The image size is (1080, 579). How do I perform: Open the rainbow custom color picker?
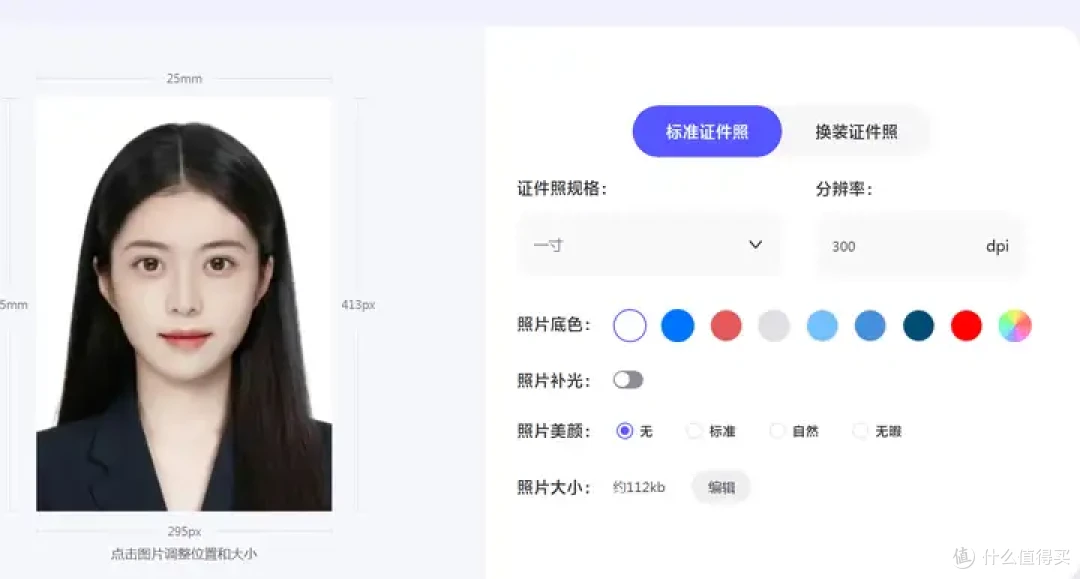point(1015,326)
